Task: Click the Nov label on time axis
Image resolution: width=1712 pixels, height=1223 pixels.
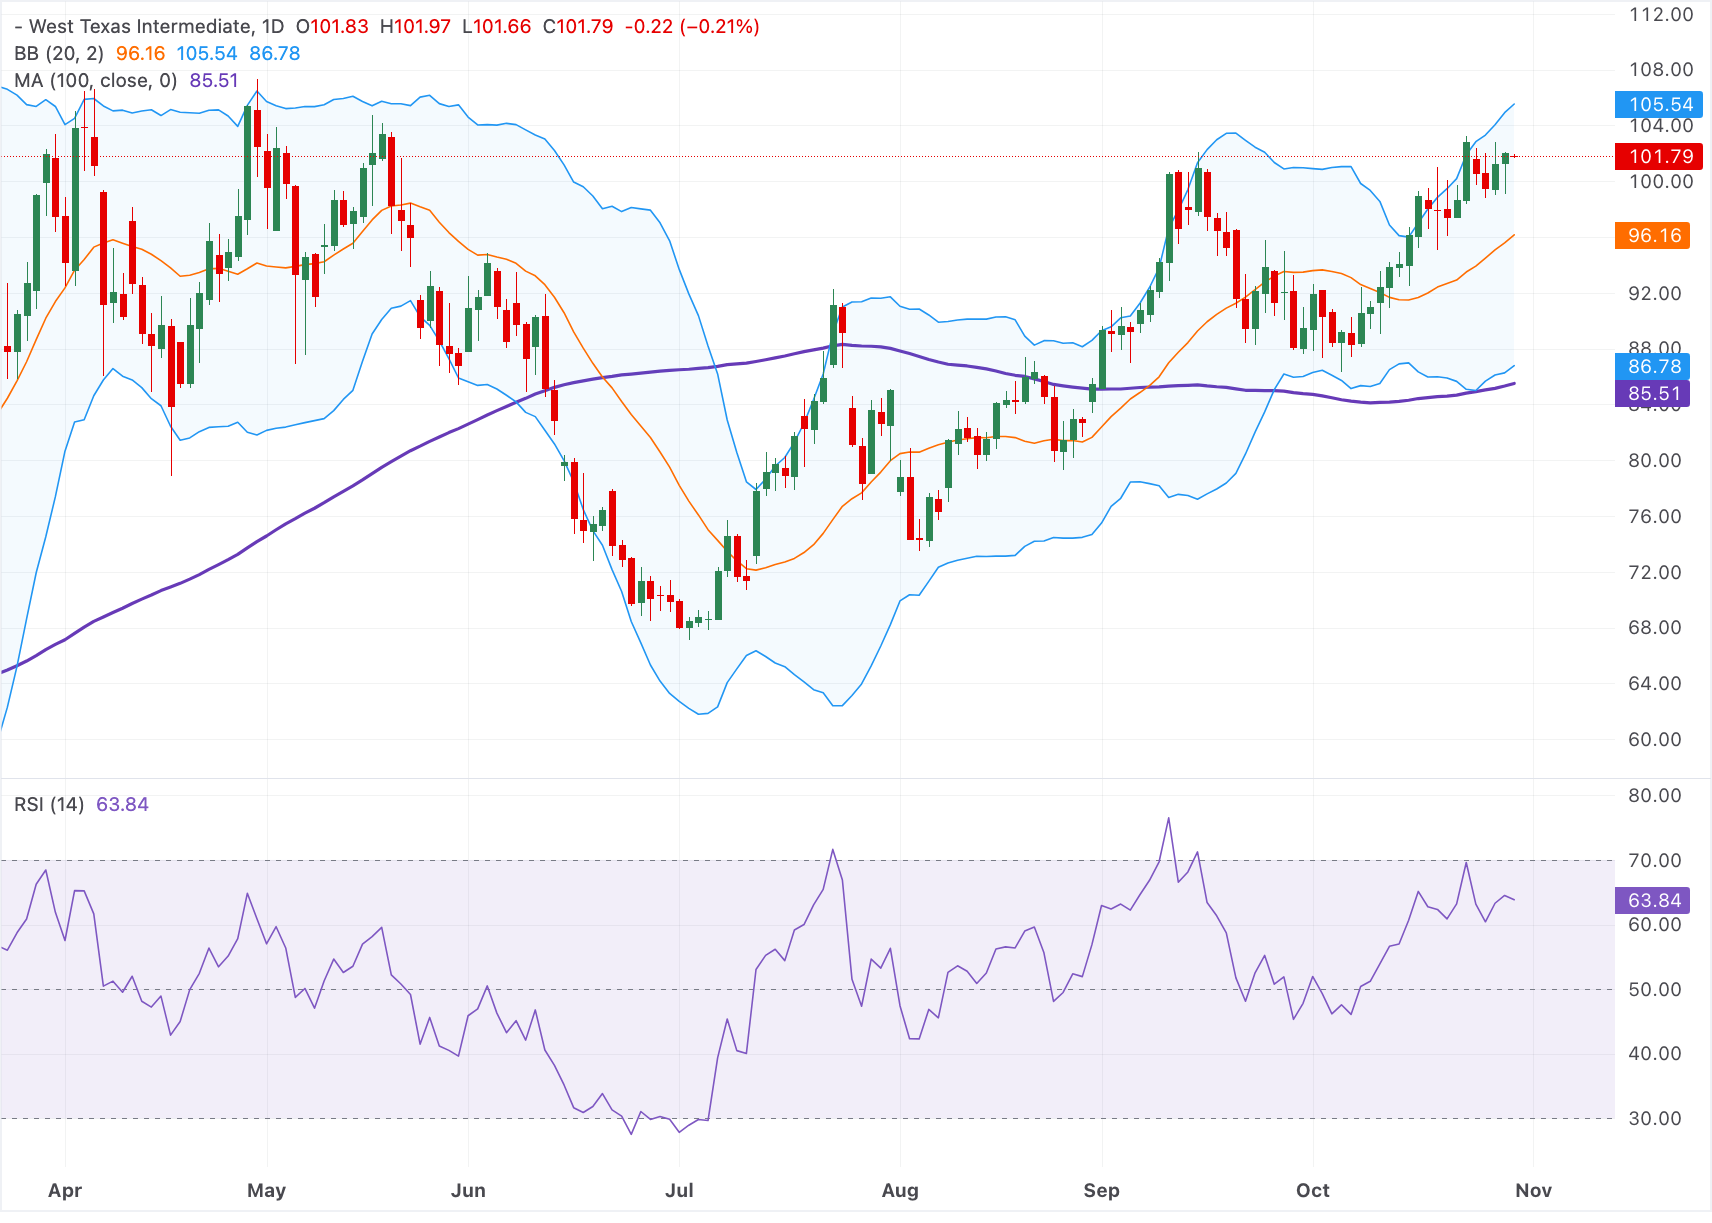Action: click(1533, 1191)
